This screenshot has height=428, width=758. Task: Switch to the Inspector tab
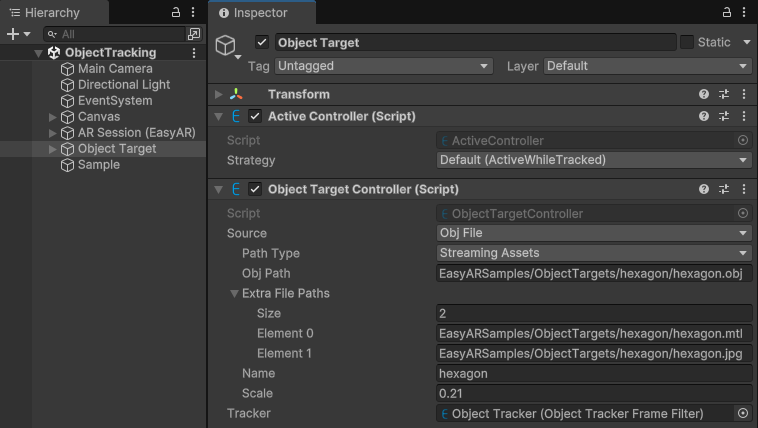pos(260,13)
